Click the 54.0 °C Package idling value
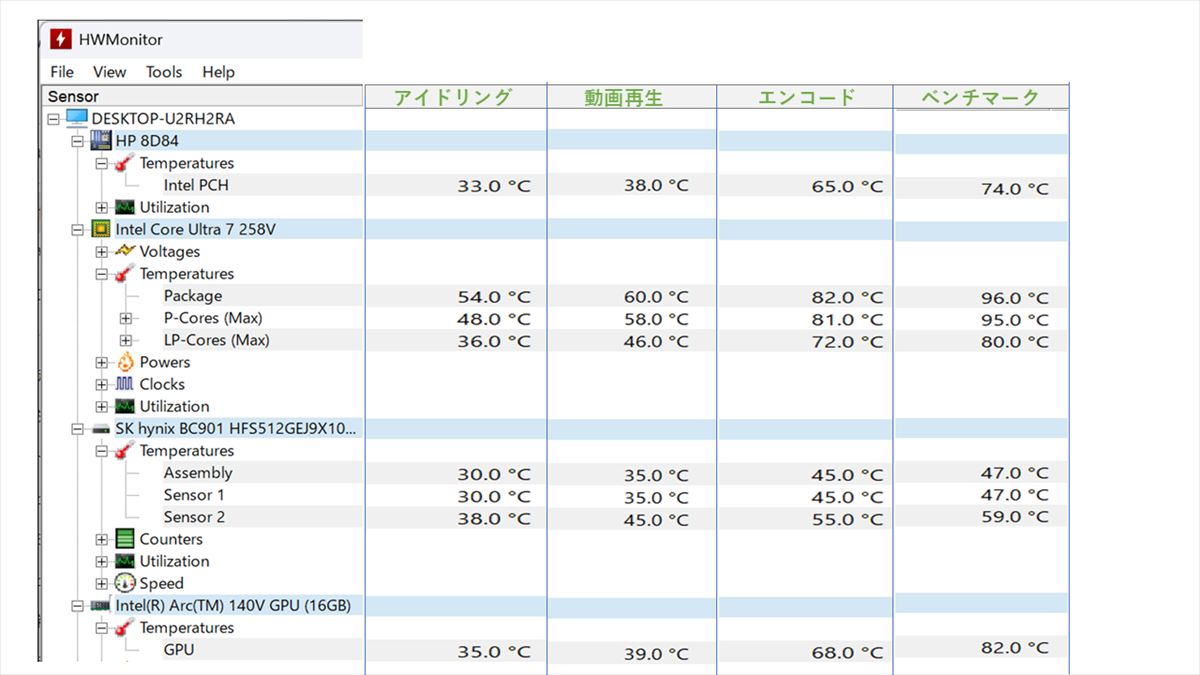 [494, 297]
